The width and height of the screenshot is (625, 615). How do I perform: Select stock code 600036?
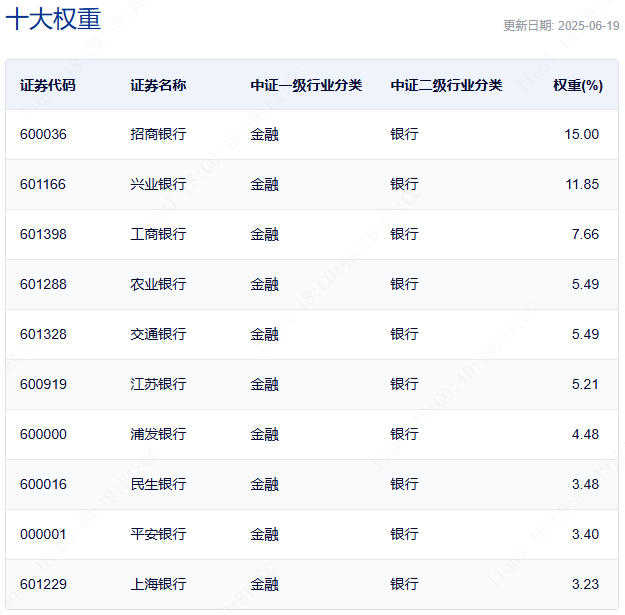click(43, 134)
